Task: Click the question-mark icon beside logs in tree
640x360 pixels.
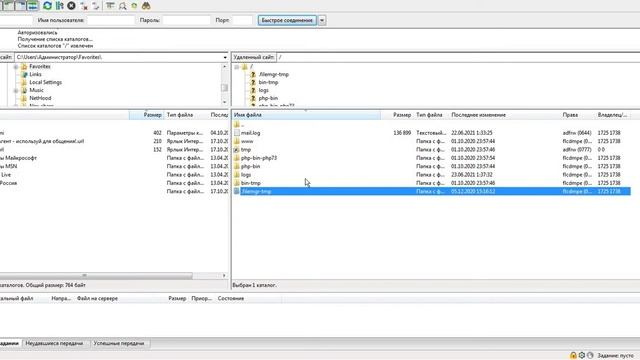Action: click(x=253, y=90)
